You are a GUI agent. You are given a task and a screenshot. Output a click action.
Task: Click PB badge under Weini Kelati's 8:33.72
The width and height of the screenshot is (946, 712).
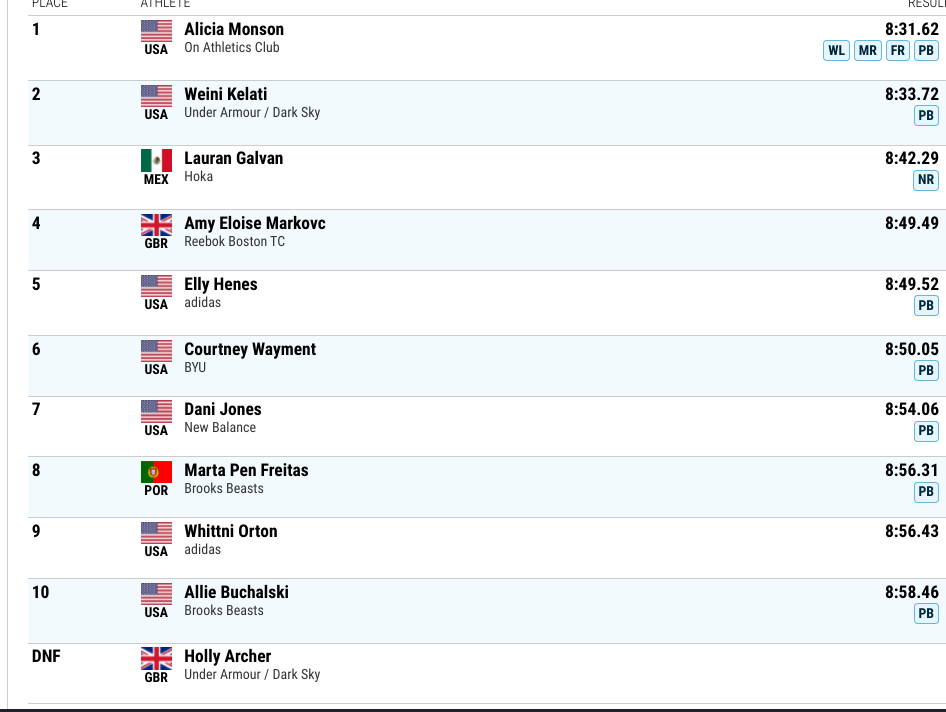tap(926, 115)
